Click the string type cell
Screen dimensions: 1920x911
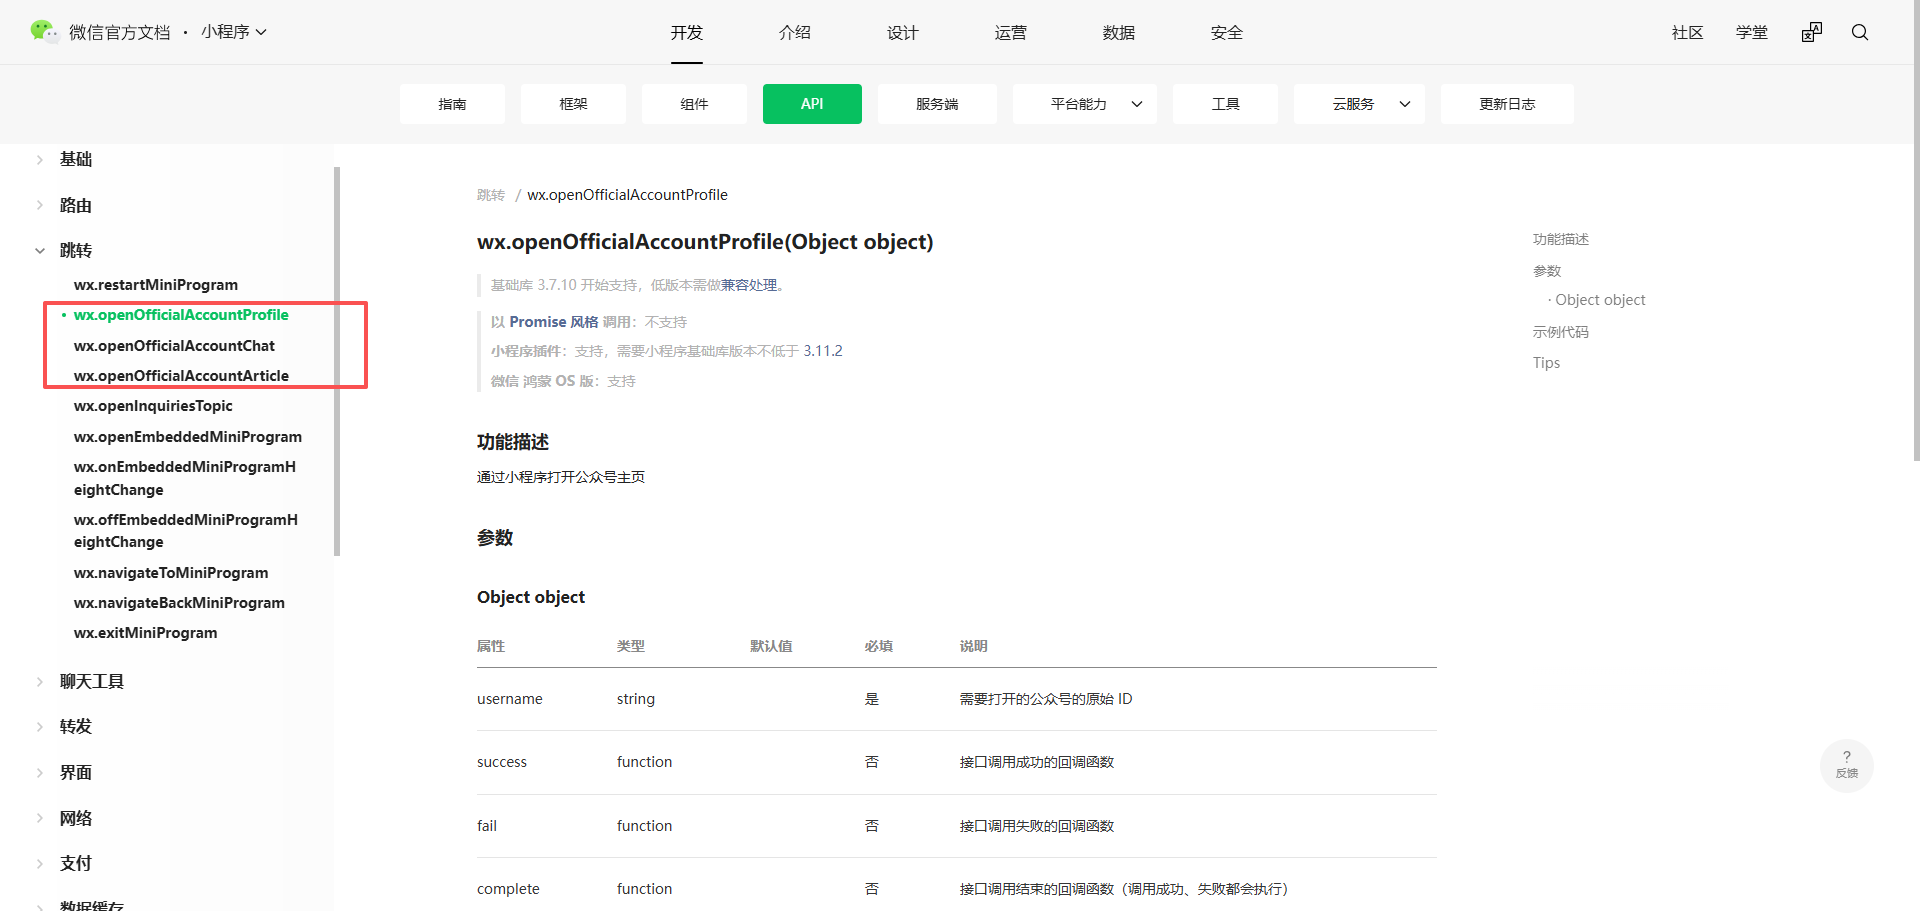click(x=636, y=699)
